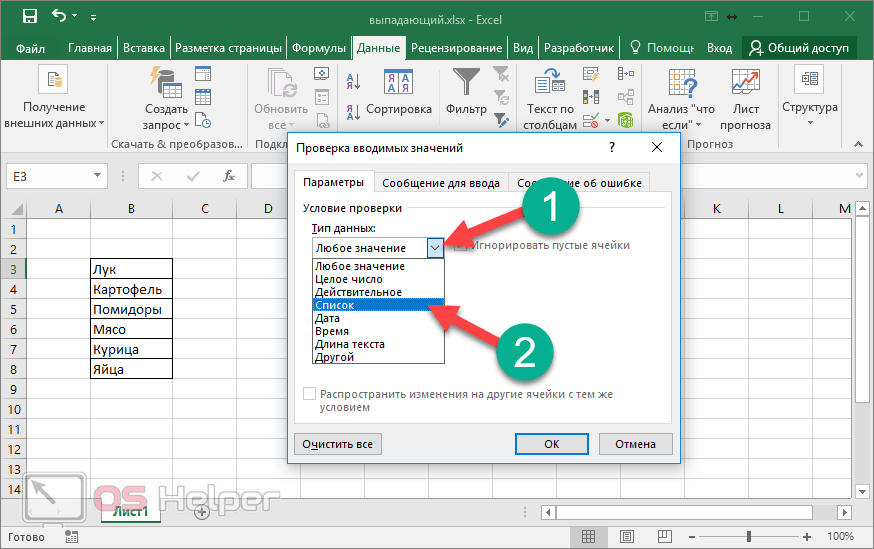The height and width of the screenshot is (549, 874).
Task: Add a new sheet with the plus icon
Action: click(x=201, y=511)
